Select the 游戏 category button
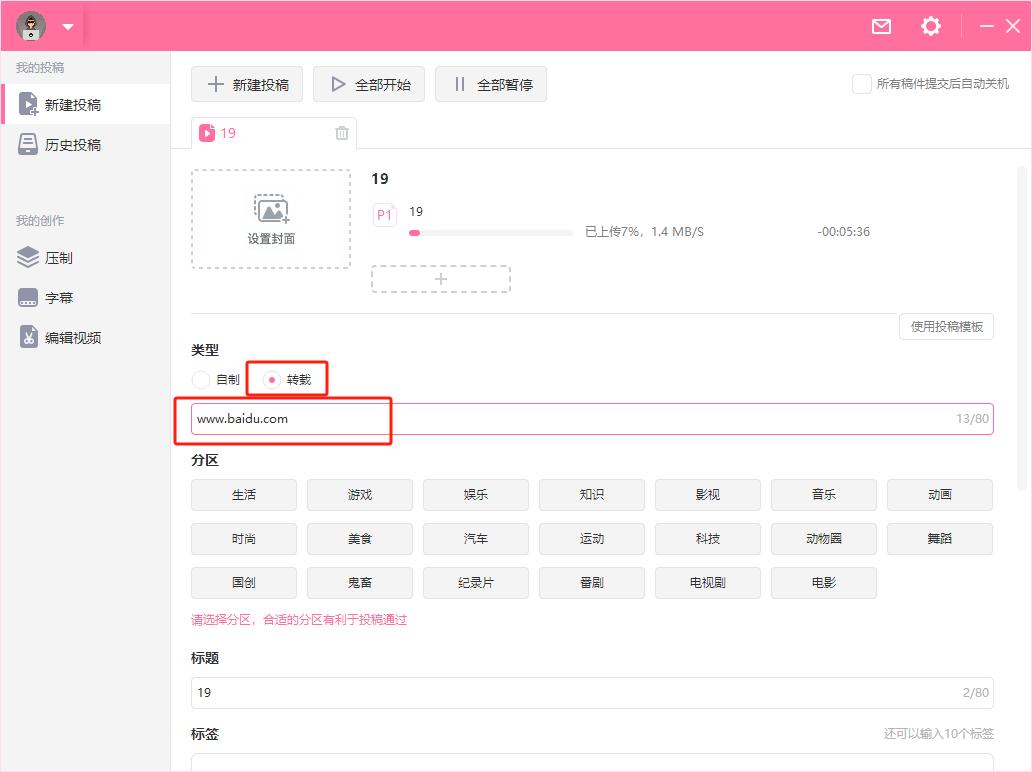This screenshot has width=1032, height=772. pos(359,494)
